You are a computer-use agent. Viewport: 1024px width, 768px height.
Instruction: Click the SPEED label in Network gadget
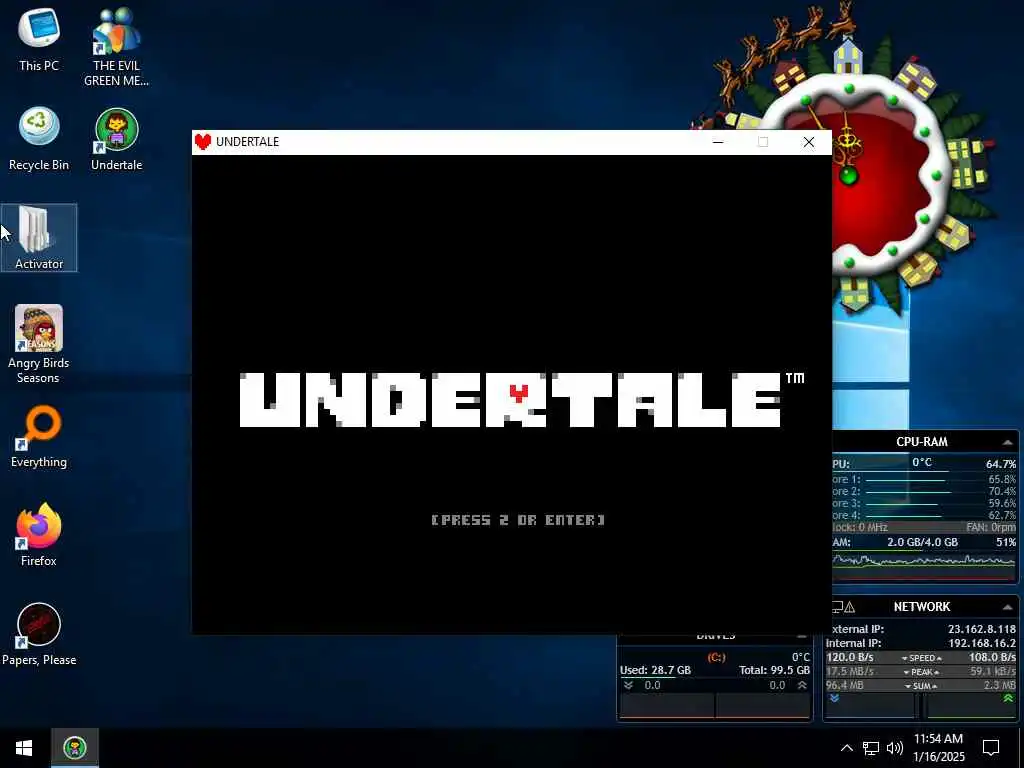click(x=921, y=658)
